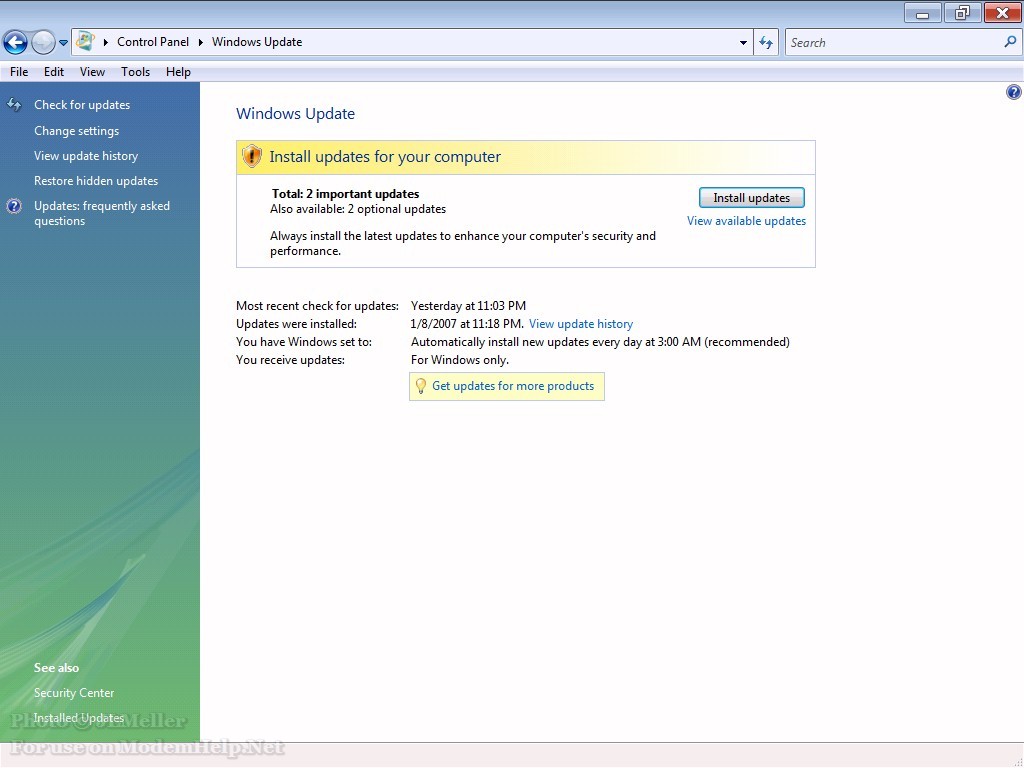Click 'You receive updates:' label
The image size is (1024, 768).
tap(290, 360)
